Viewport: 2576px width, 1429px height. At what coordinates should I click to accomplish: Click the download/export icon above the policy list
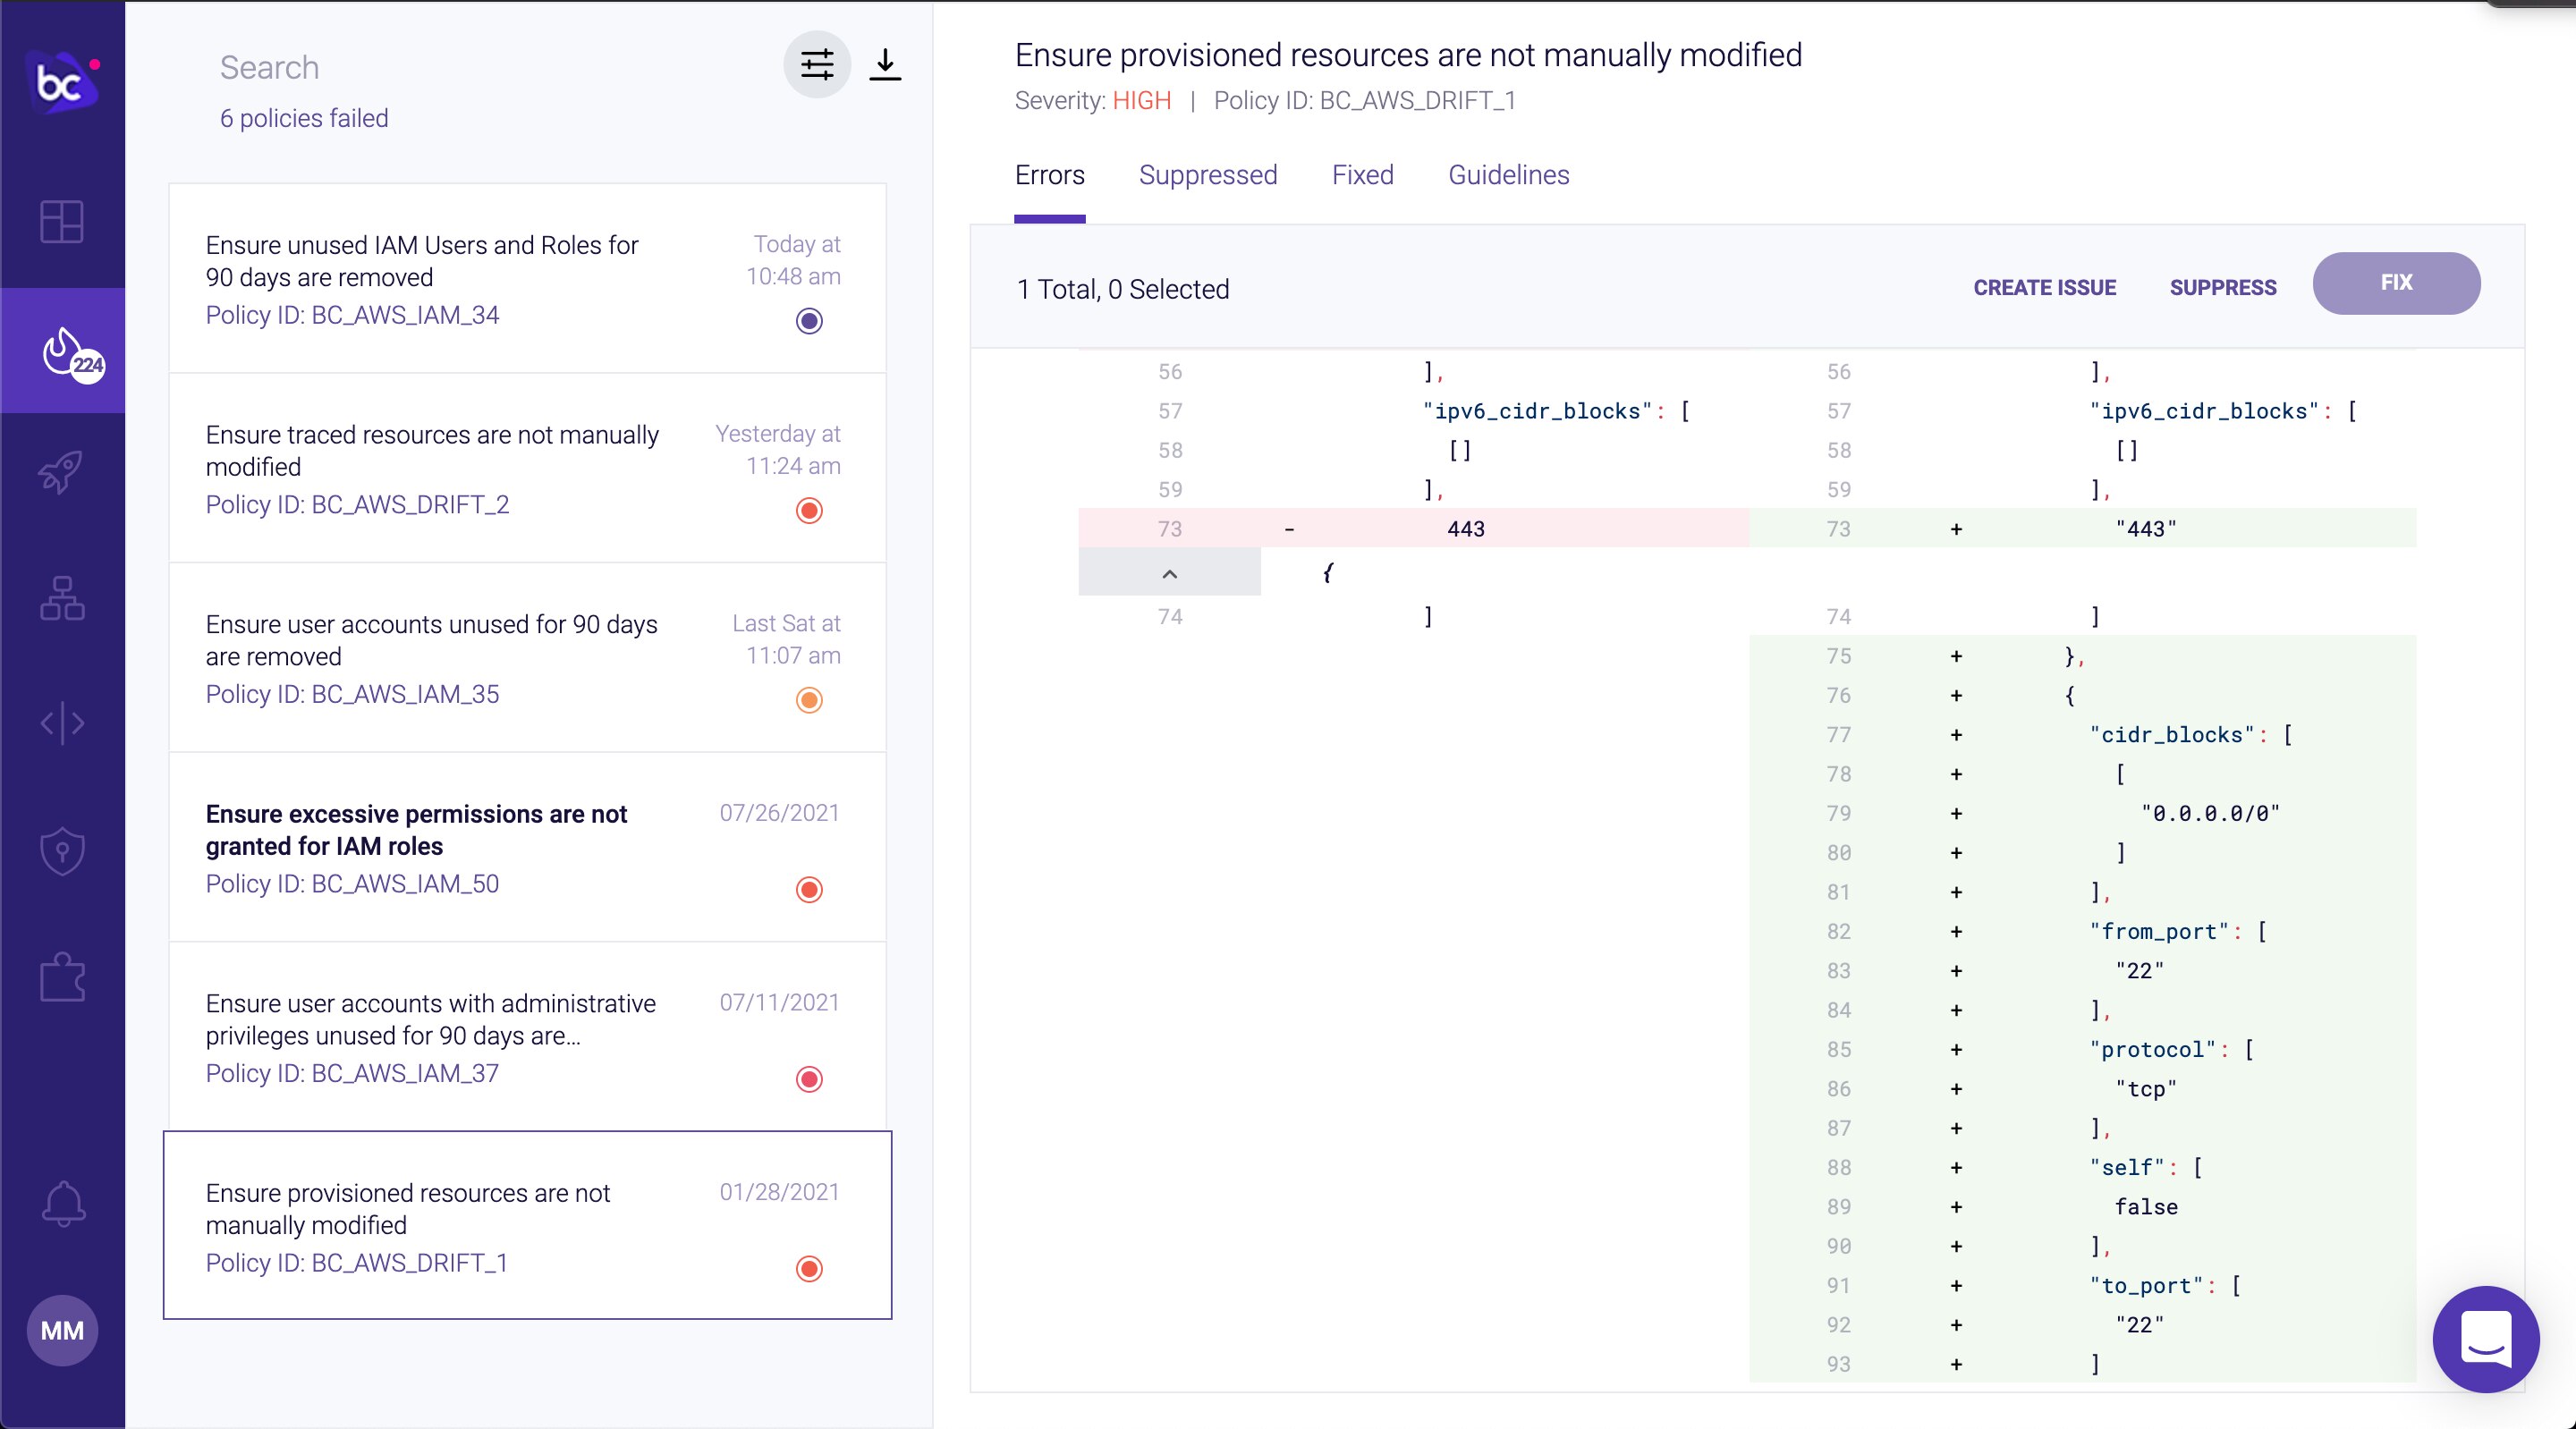[885, 64]
